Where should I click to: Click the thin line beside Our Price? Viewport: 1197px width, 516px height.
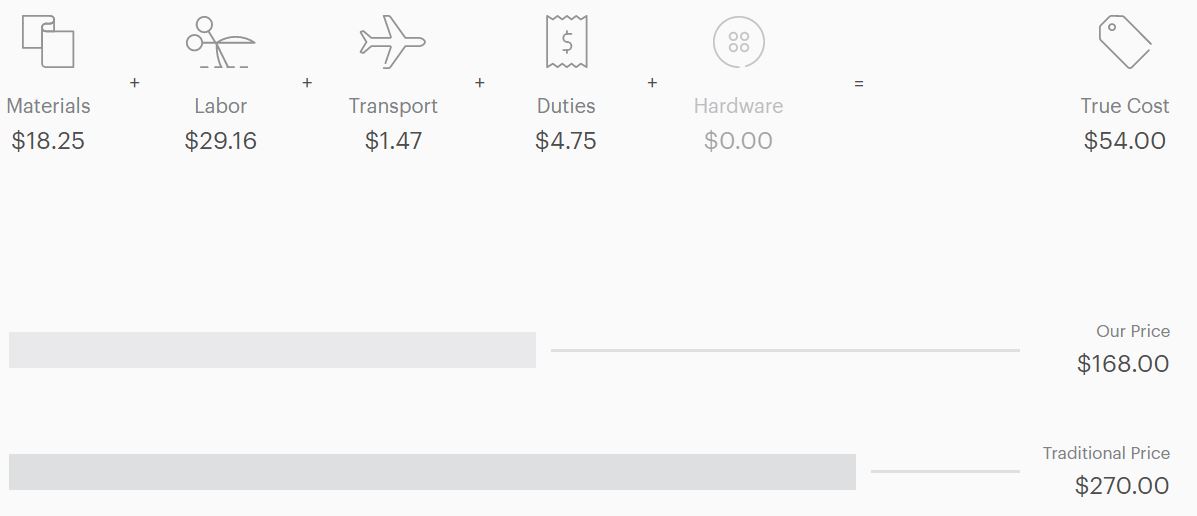786,350
